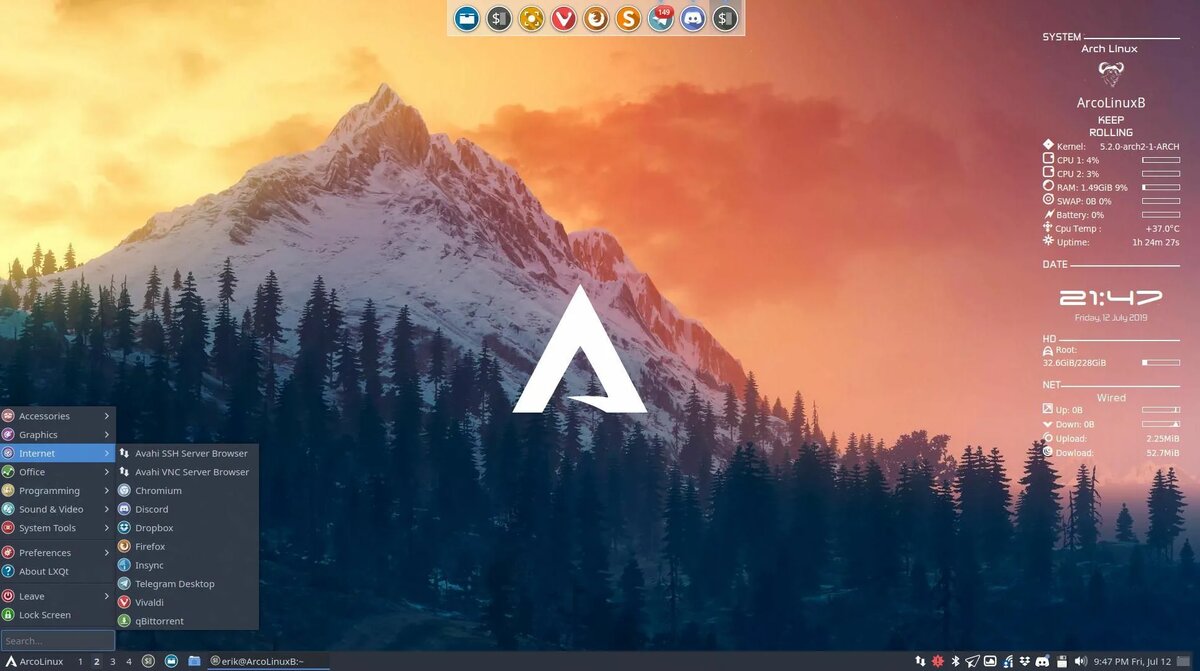
Task: Open Telegram showing 149 notifications in dock
Action: (x=660, y=18)
